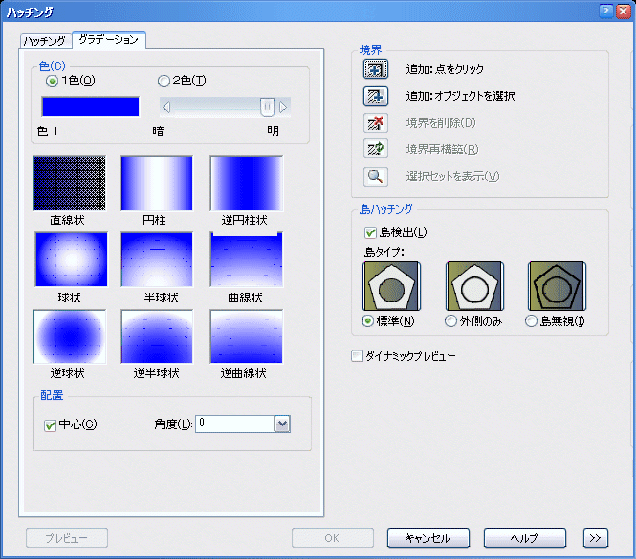Click the 境界を削除 icon
This screenshot has width=636, height=559.
375,123
